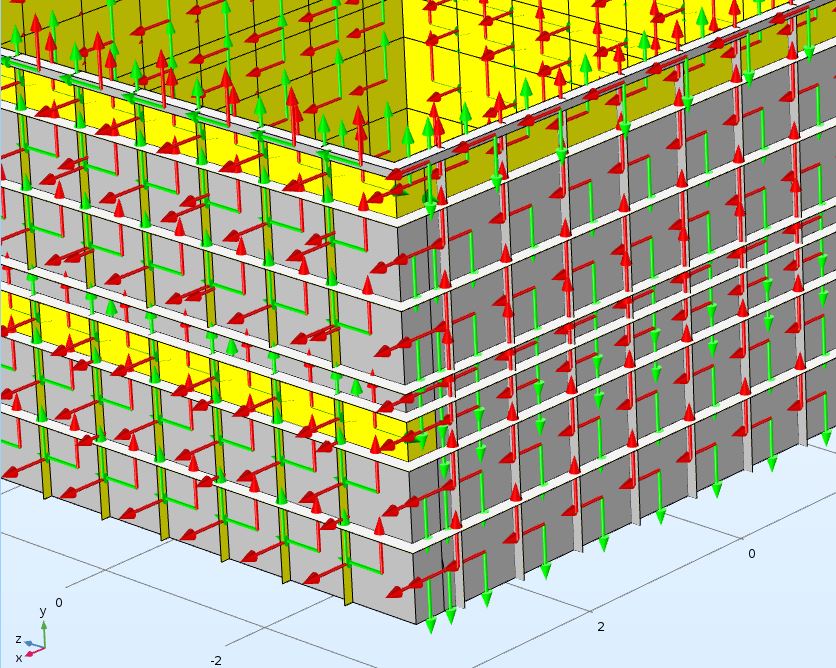Click the 'z' label on the axis triad
Image resolution: width=836 pixels, height=668 pixels.
pyautogui.click(x=18, y=639)
